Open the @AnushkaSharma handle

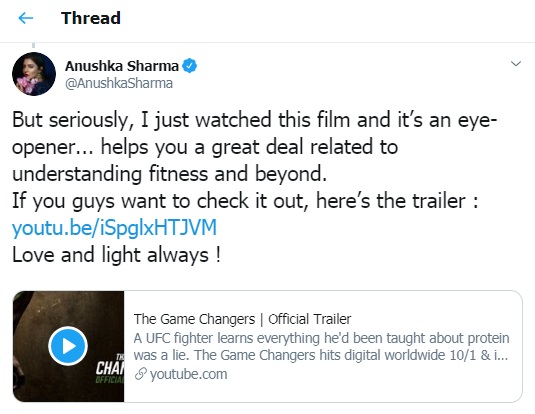(119, 83)
